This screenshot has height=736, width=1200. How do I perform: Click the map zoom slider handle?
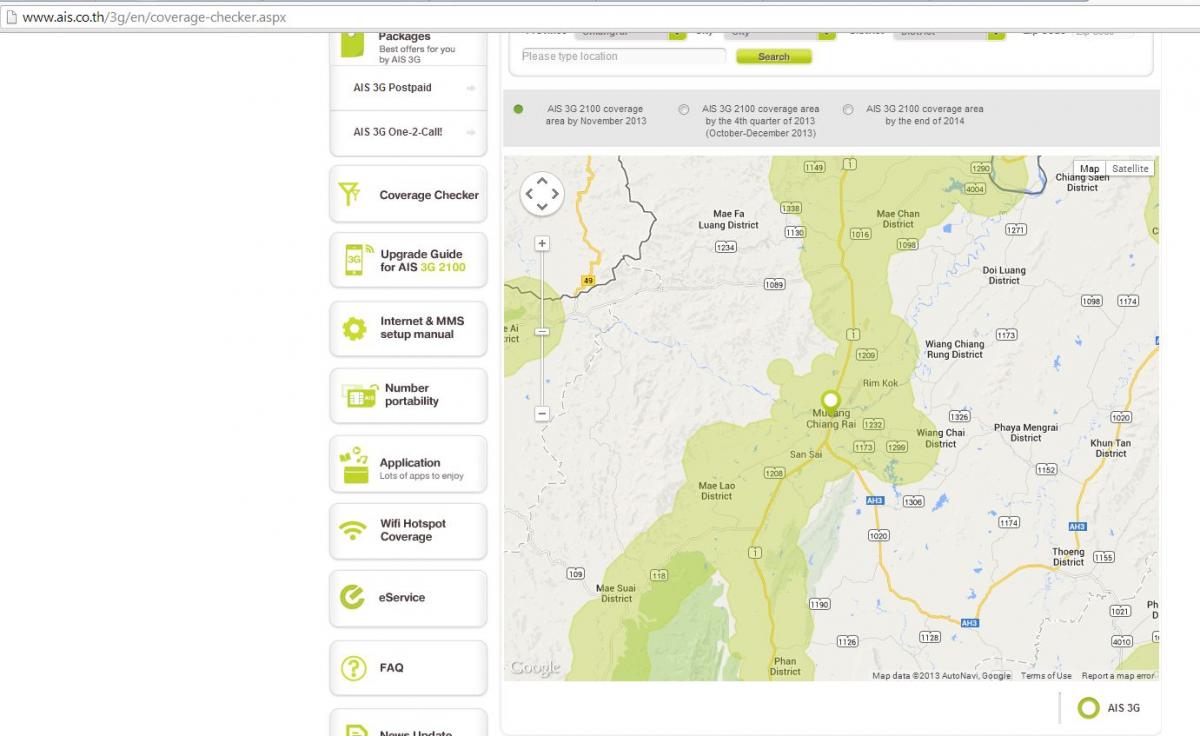pyautogui.click(x=542, y=331)
